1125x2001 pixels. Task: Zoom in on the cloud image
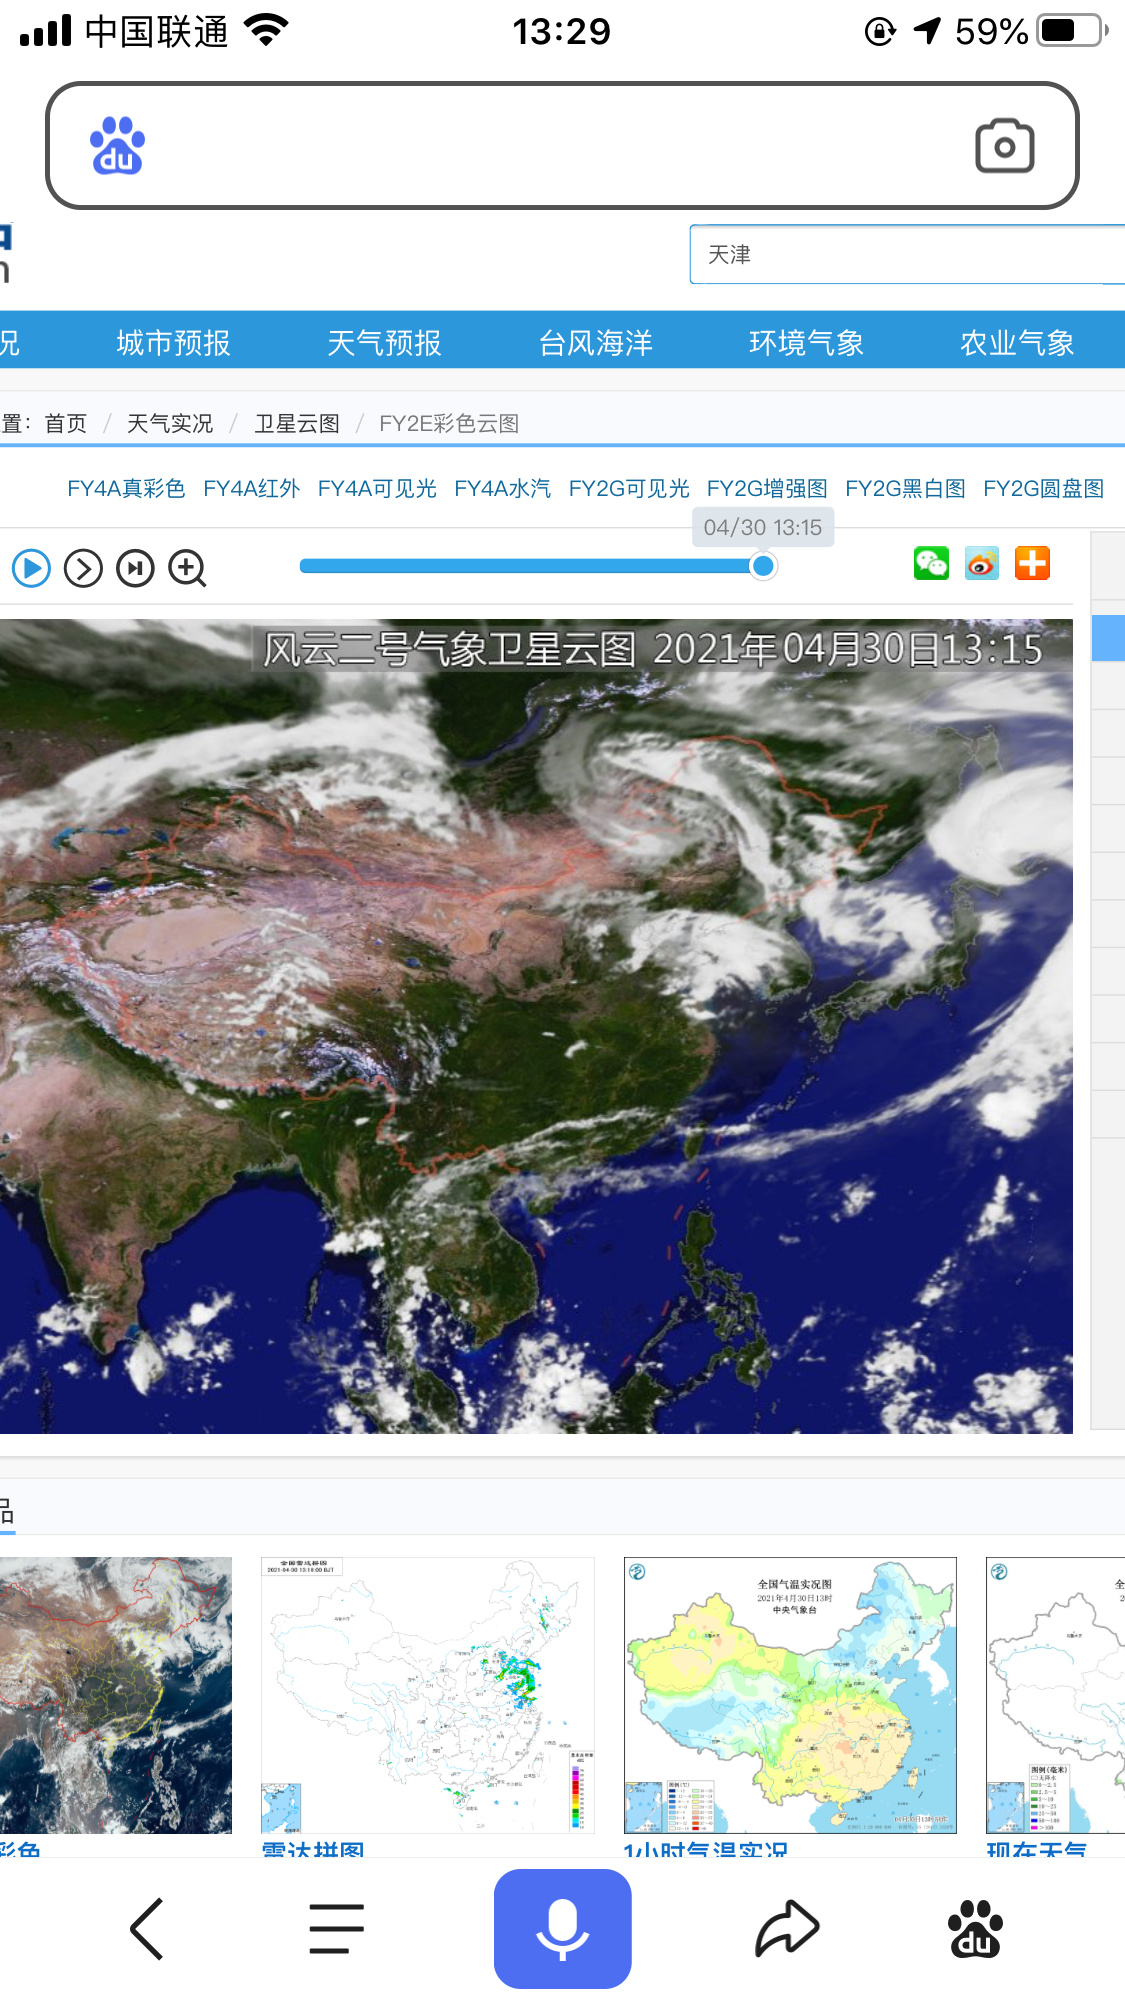click(187, 569)
